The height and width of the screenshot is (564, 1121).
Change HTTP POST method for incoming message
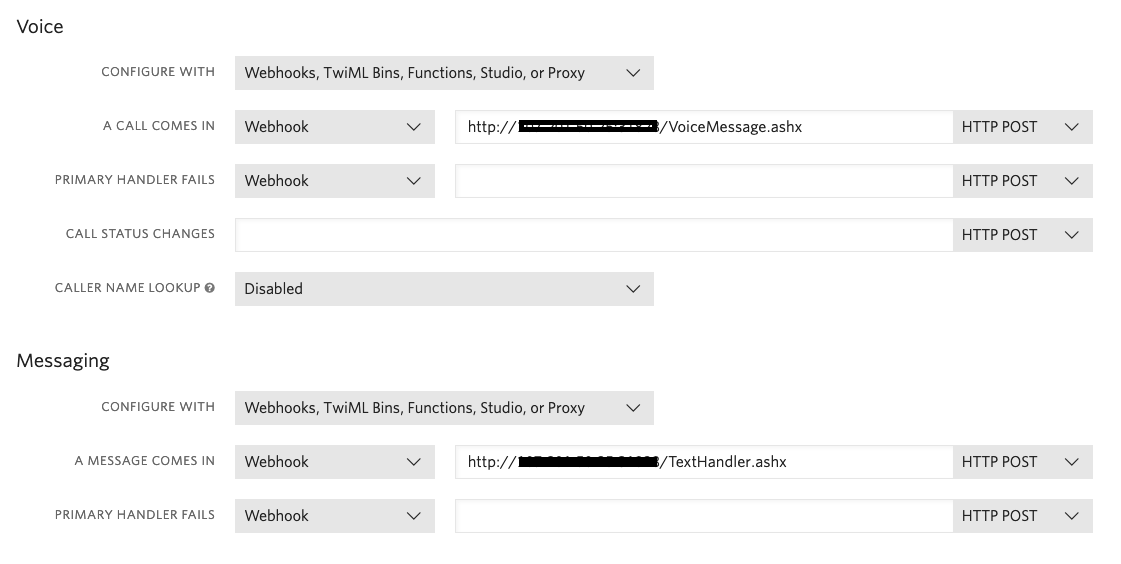pyautogui.click(x=1022, y=462)
